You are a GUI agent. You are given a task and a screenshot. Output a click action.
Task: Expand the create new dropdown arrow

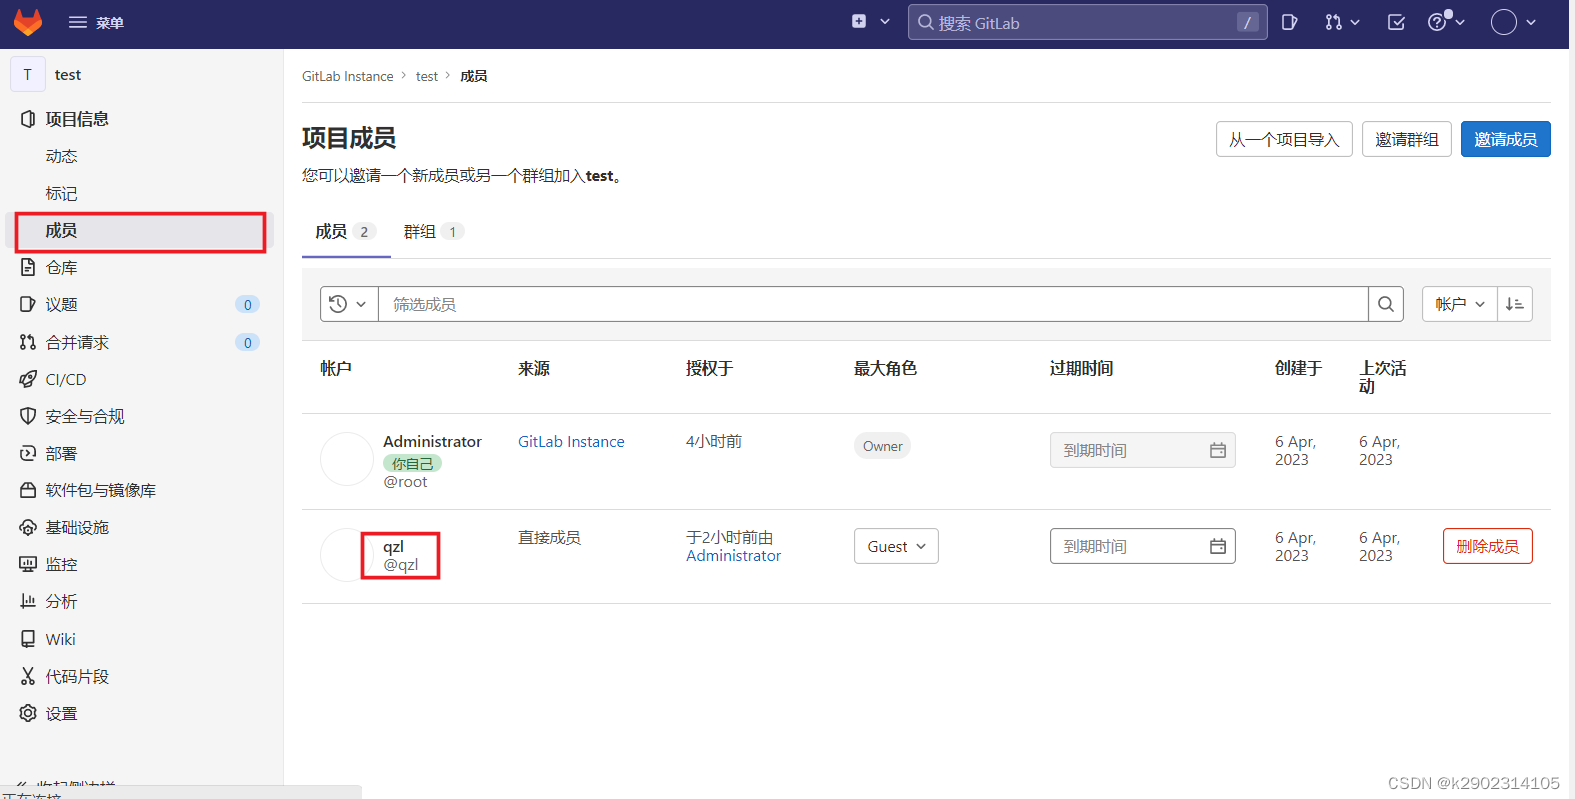click(885, 21)
